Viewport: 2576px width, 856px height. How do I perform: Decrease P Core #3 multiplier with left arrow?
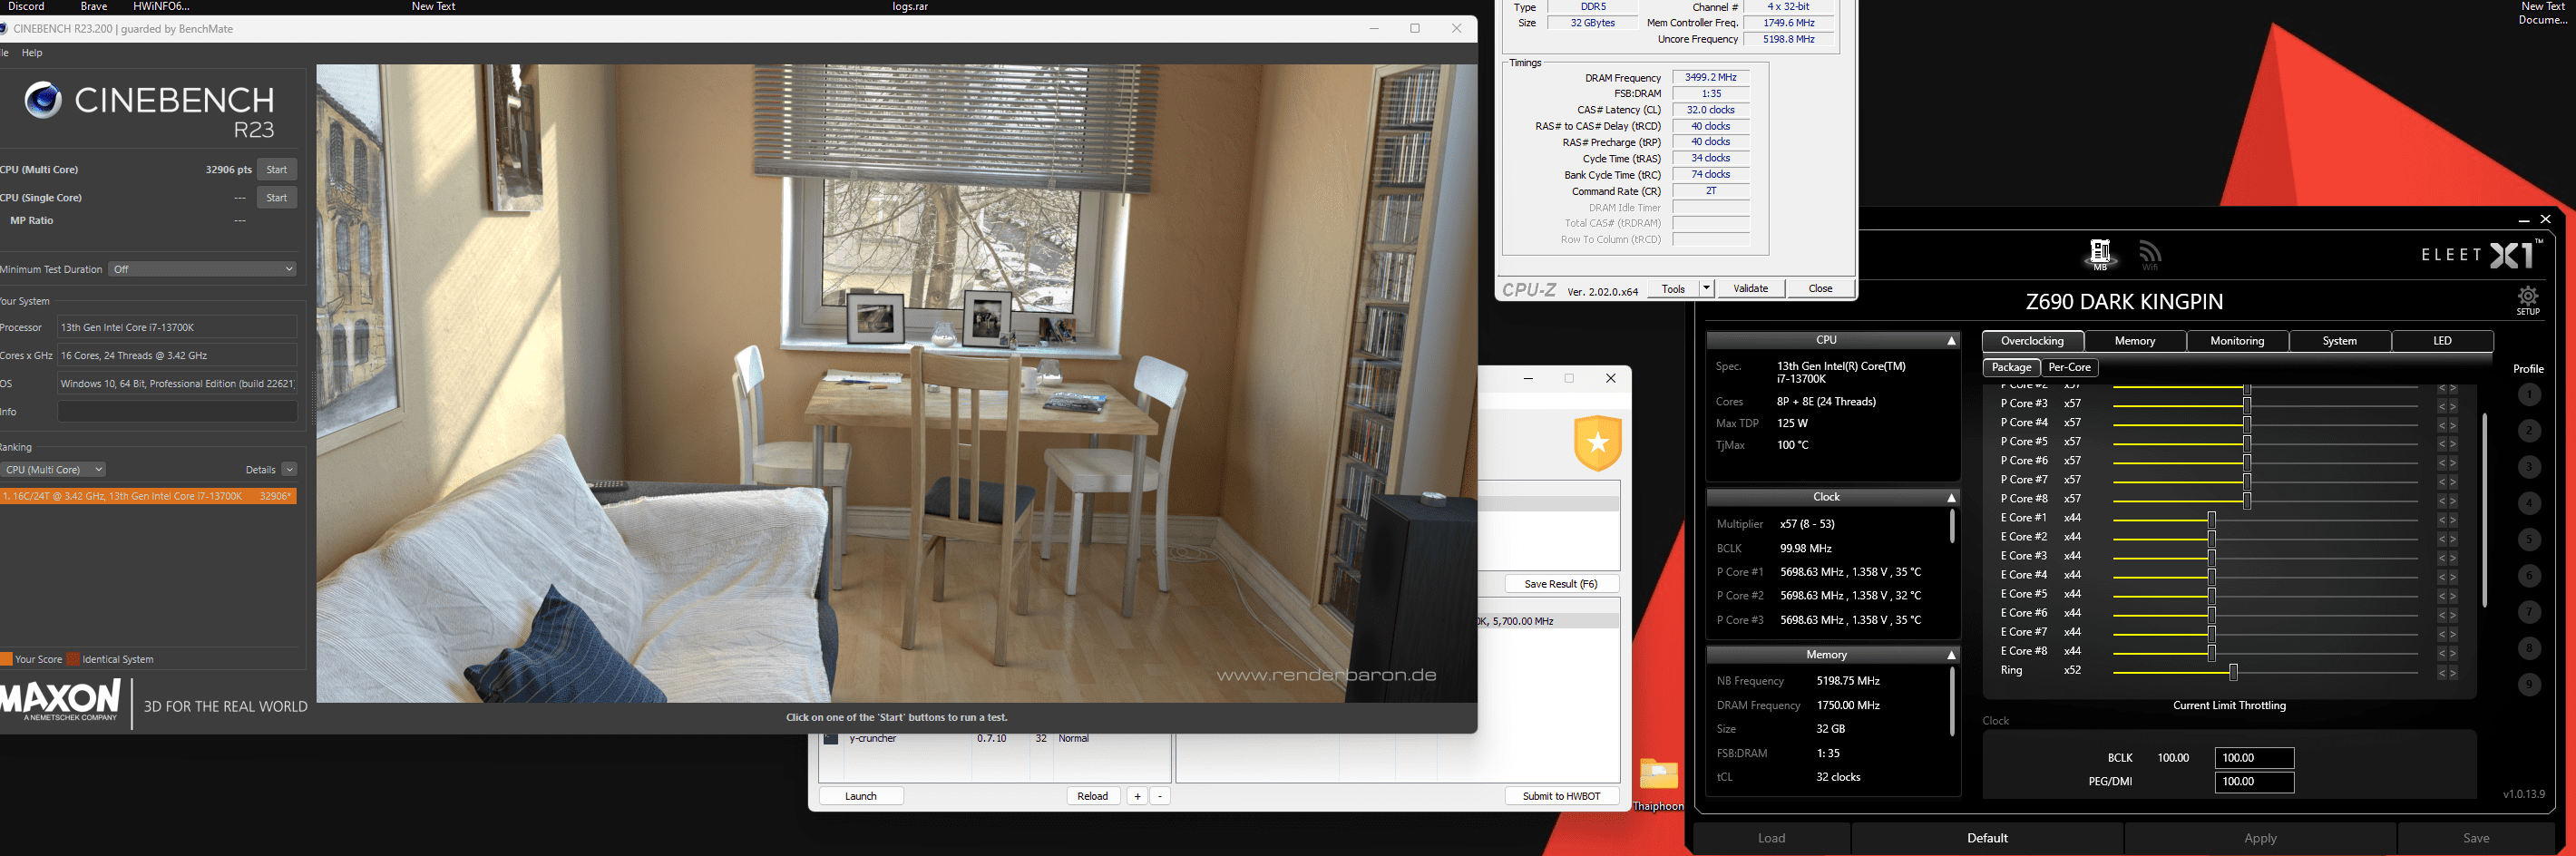point(2442,406)
